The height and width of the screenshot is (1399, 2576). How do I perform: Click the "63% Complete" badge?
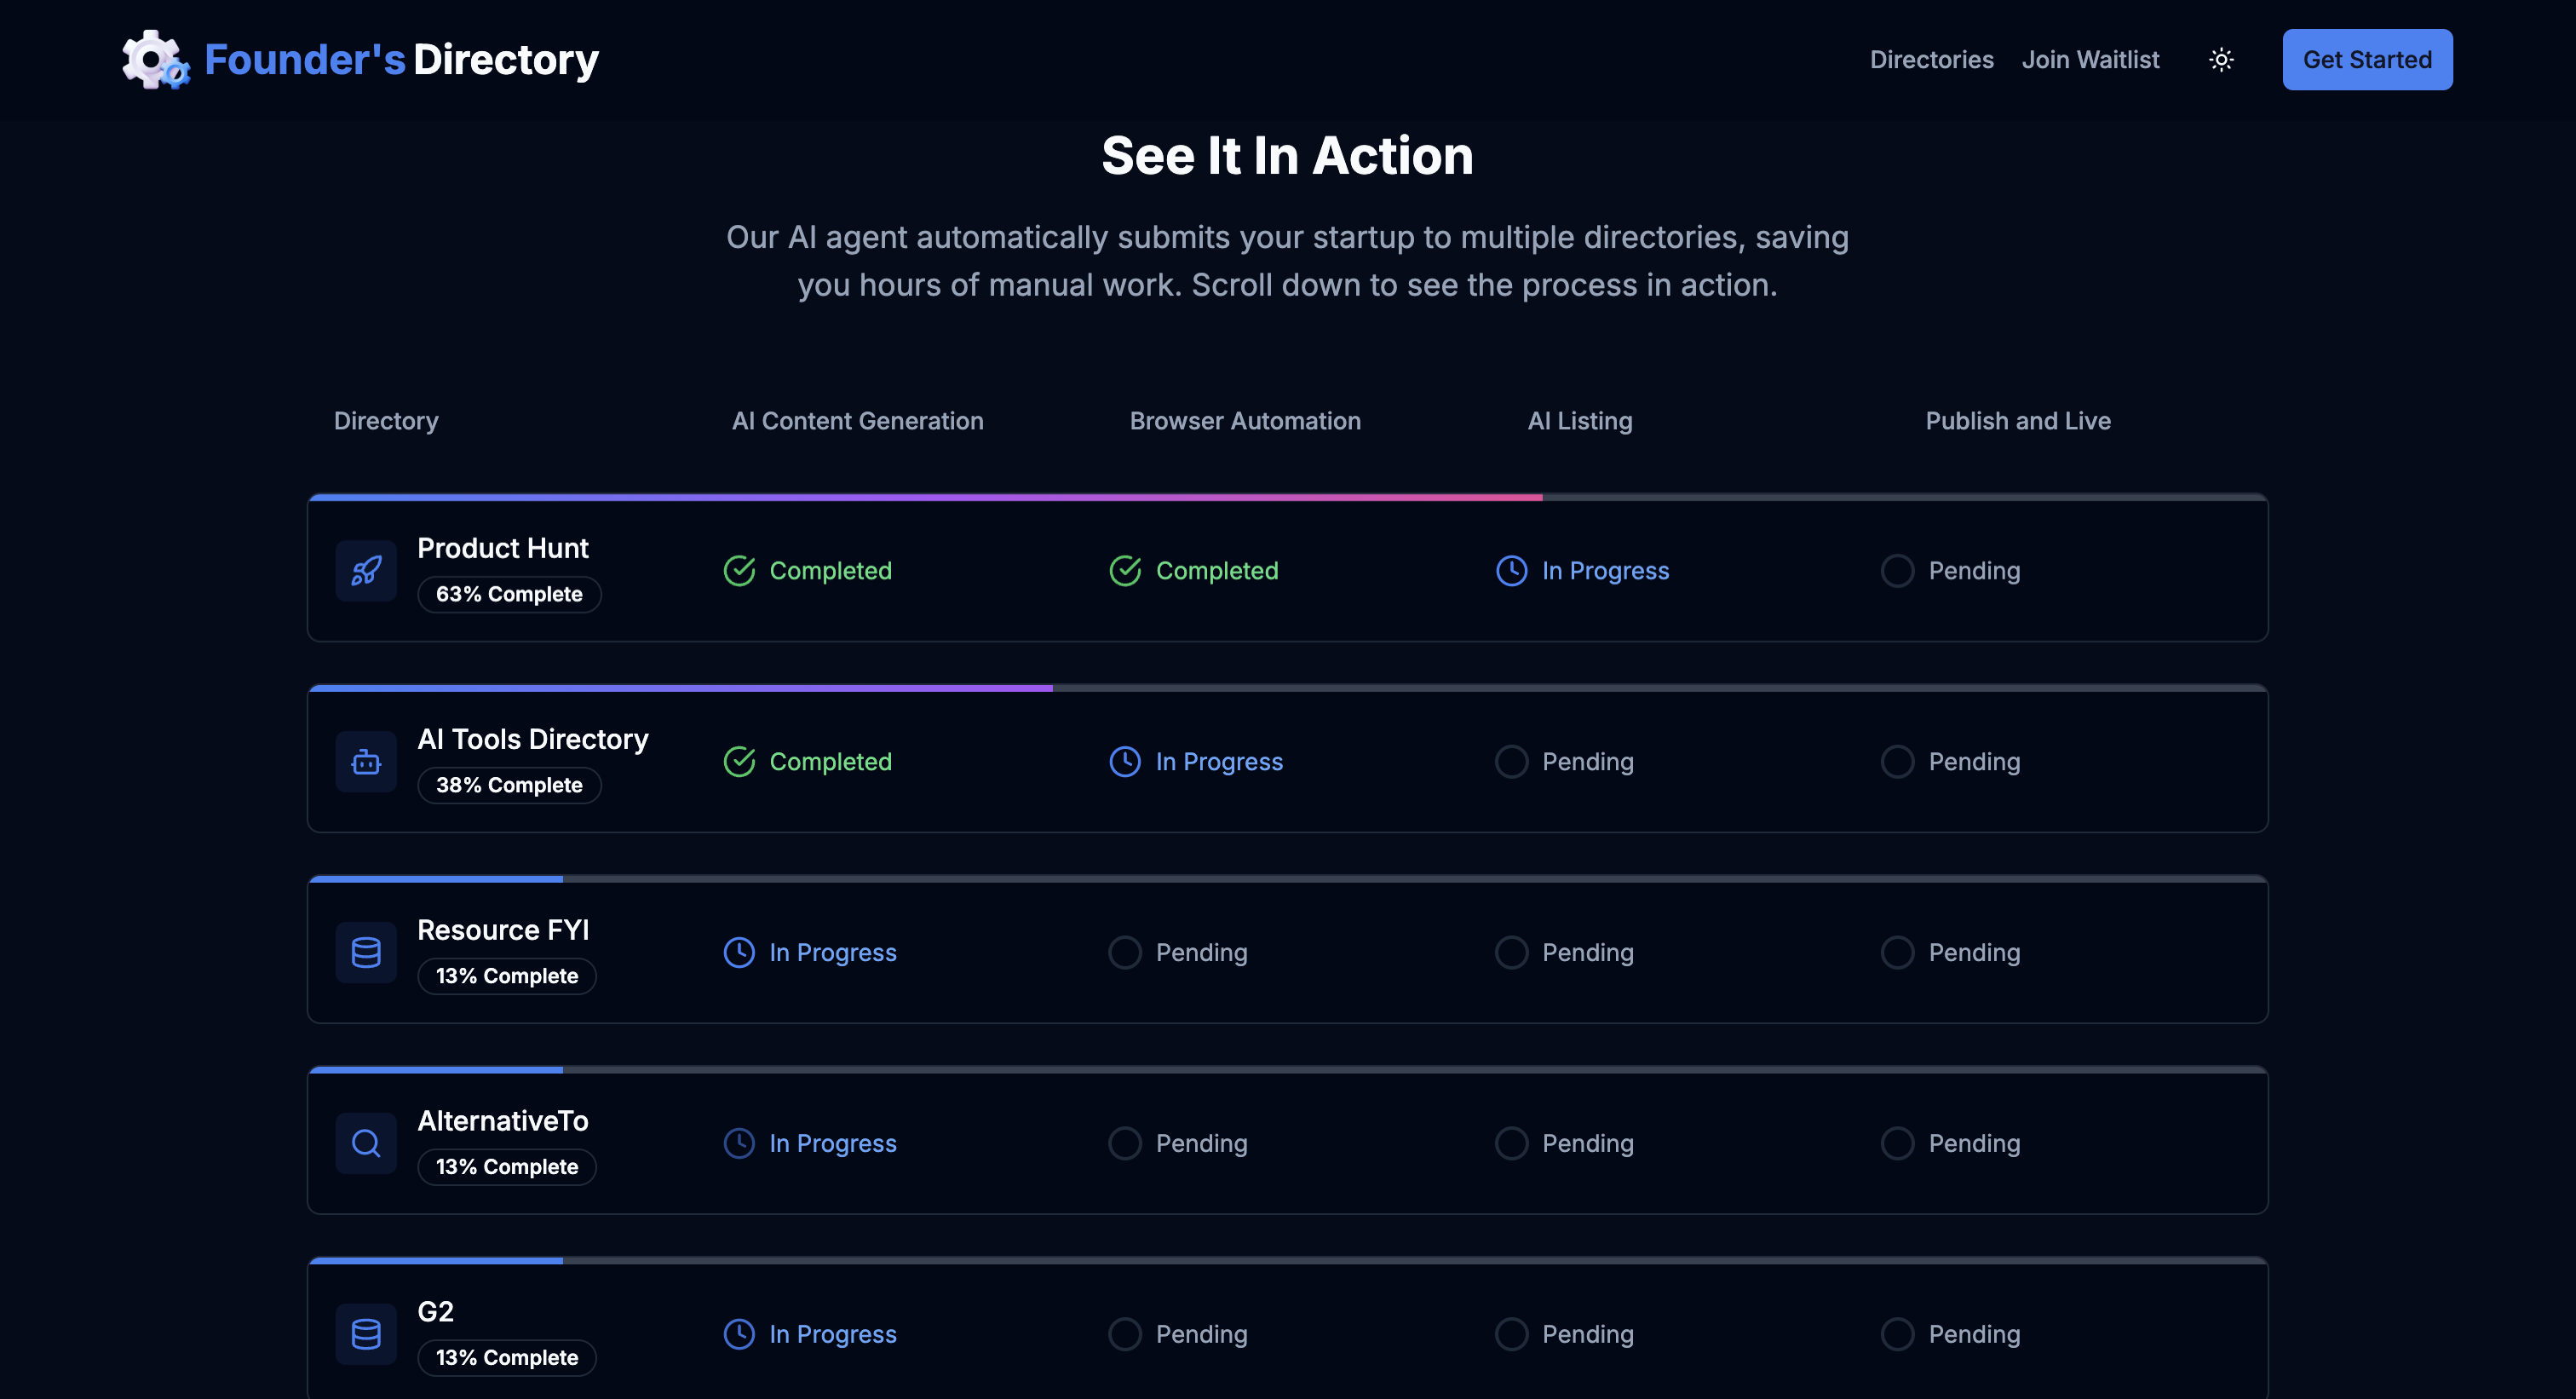(509, 594)
